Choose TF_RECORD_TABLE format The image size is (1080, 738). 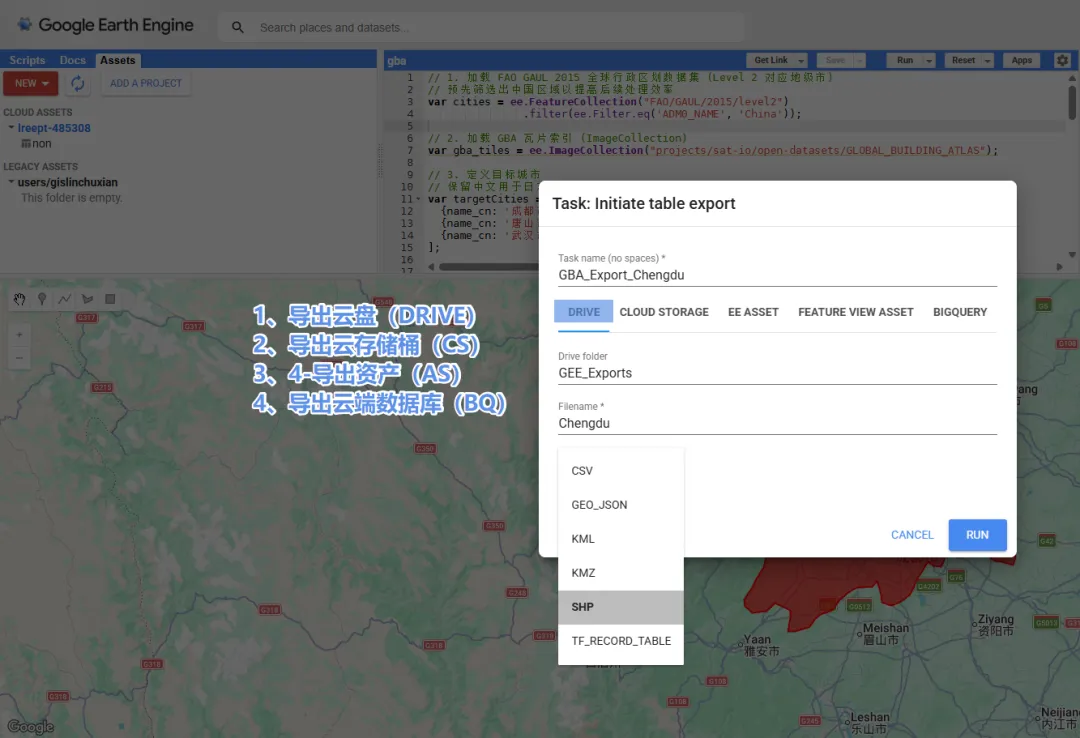pos(621,641)
